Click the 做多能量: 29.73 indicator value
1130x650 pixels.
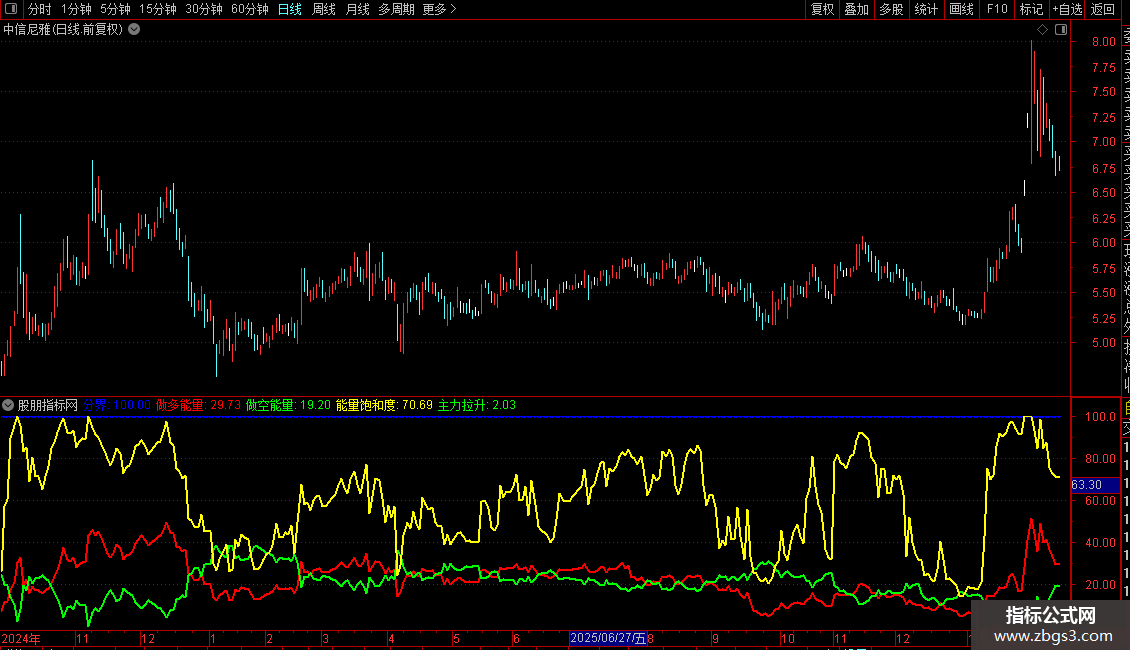198,405
